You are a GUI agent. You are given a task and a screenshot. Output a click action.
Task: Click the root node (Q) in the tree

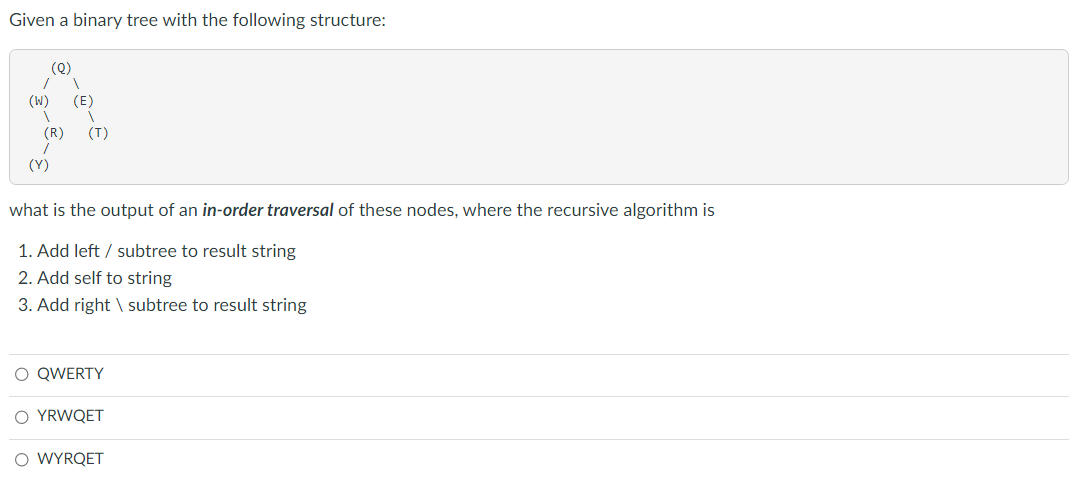click(x=61, y=68)
